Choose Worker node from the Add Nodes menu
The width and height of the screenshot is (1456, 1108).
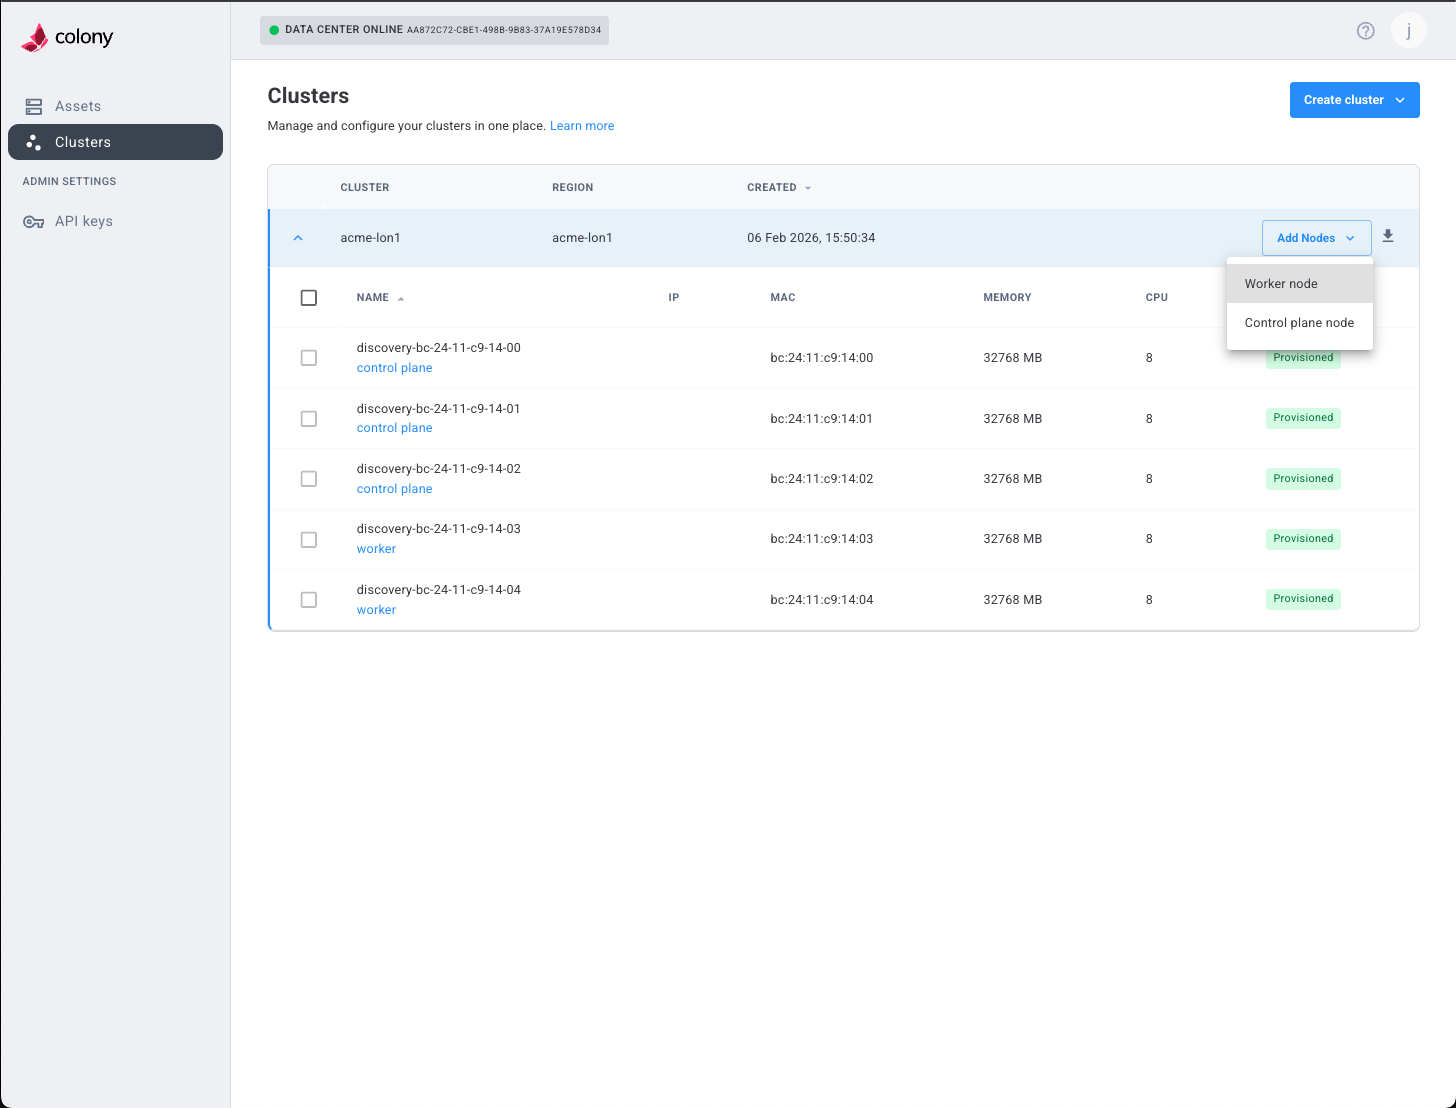click(1281, 283)
